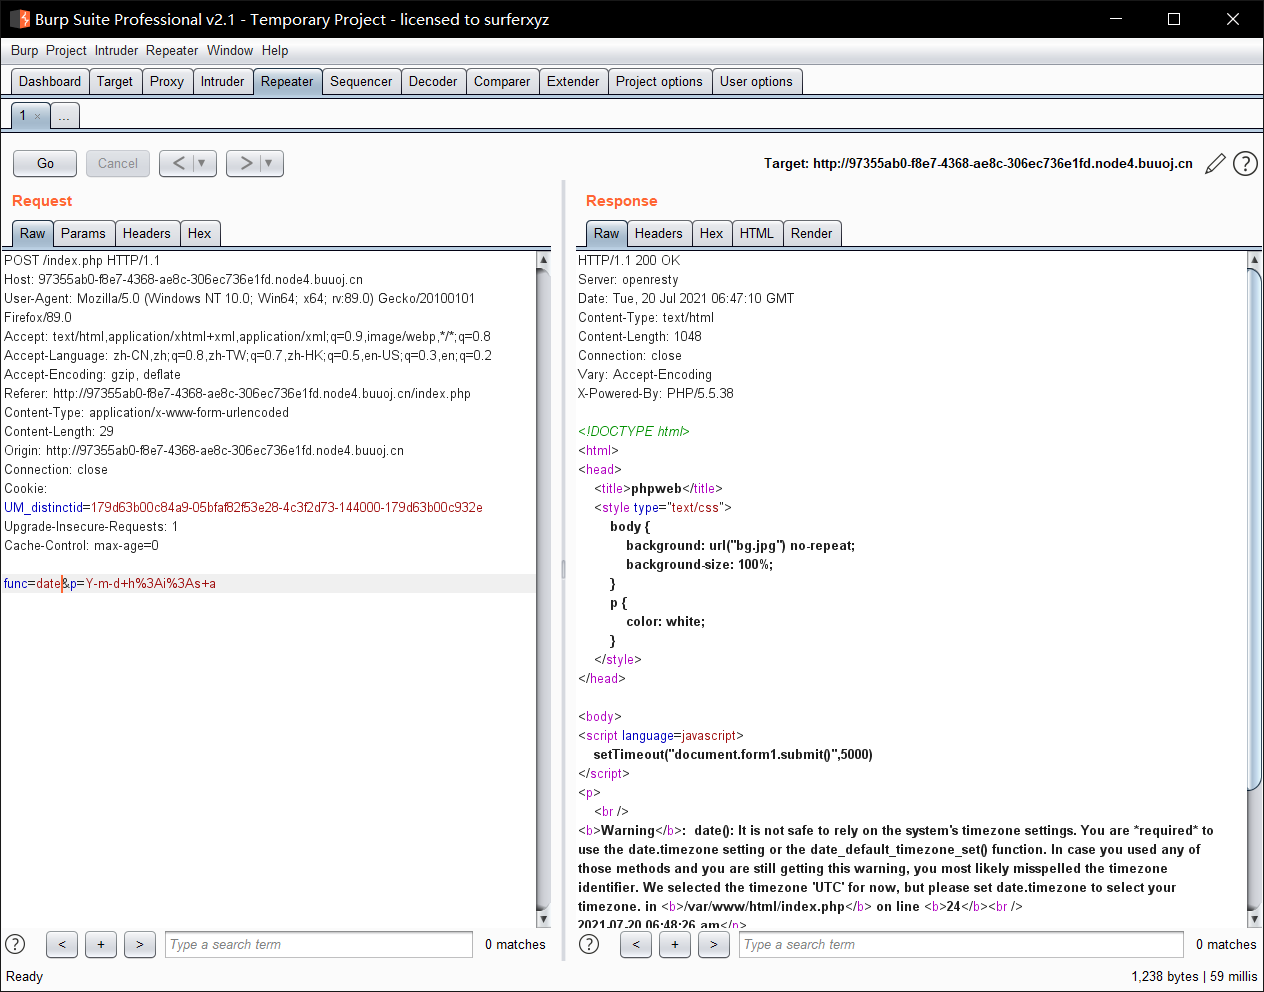Open the Burp menu

click(24, 50)
